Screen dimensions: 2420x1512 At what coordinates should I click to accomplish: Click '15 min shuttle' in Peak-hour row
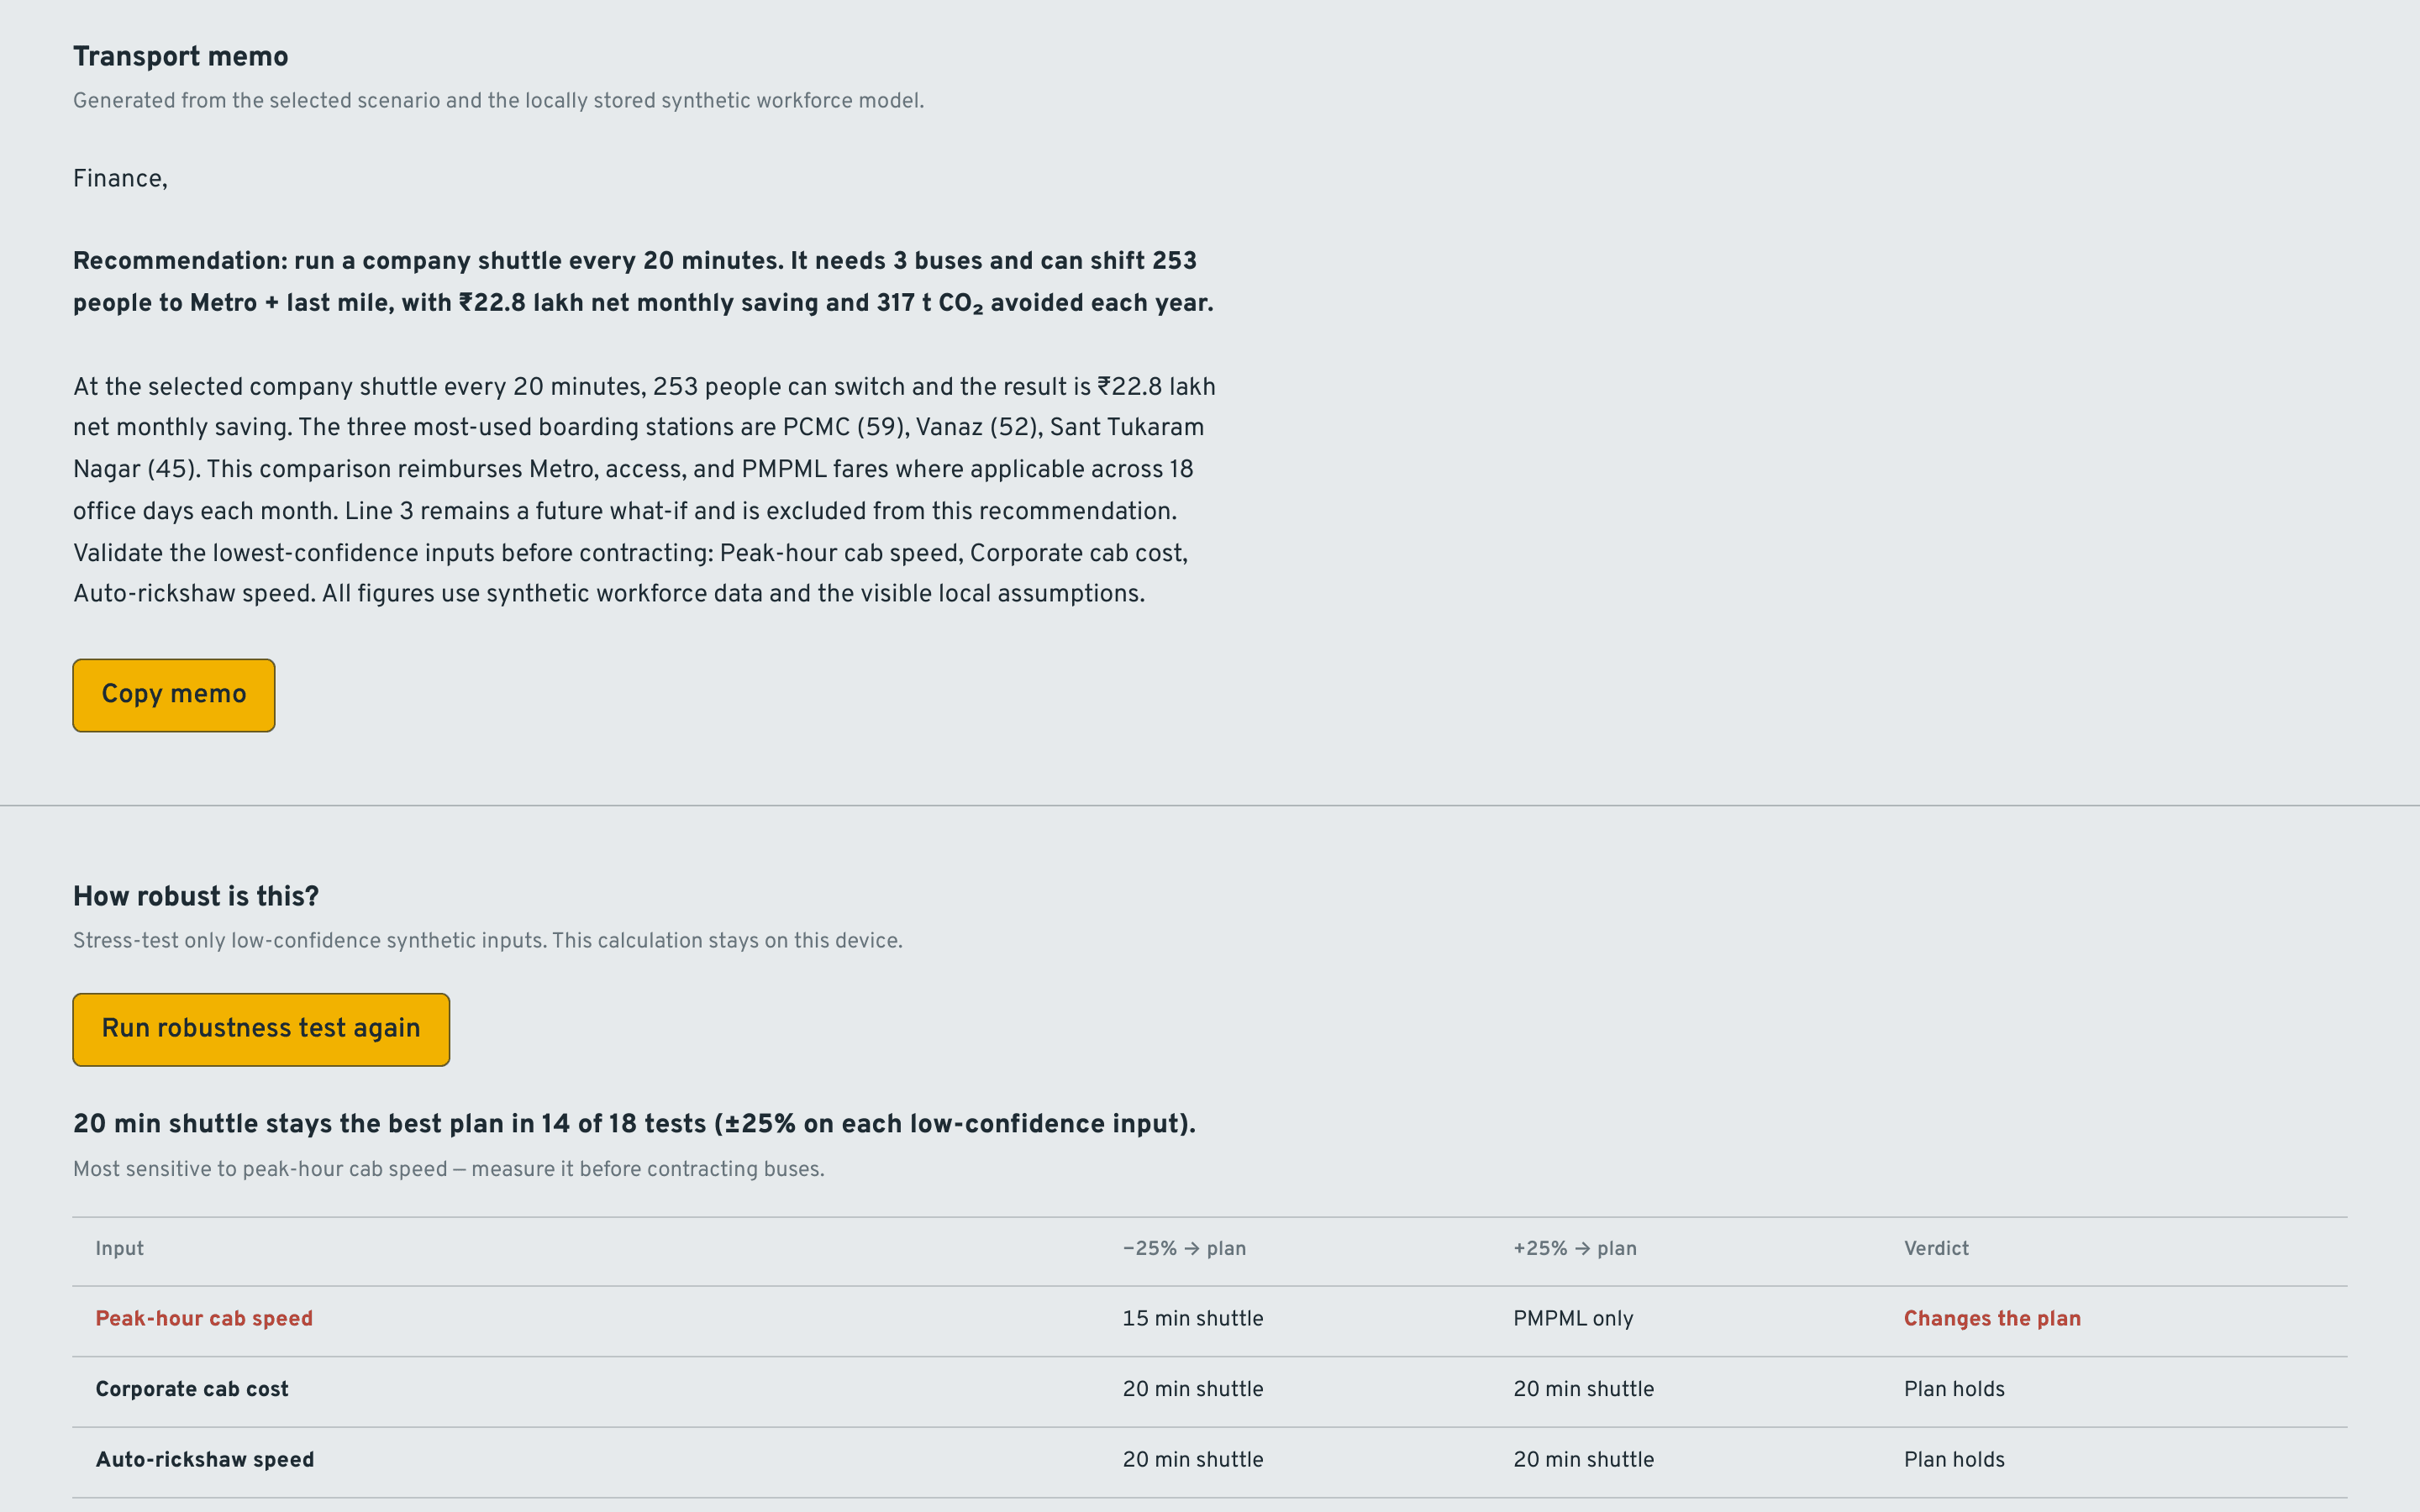tap(1193, 1319)
